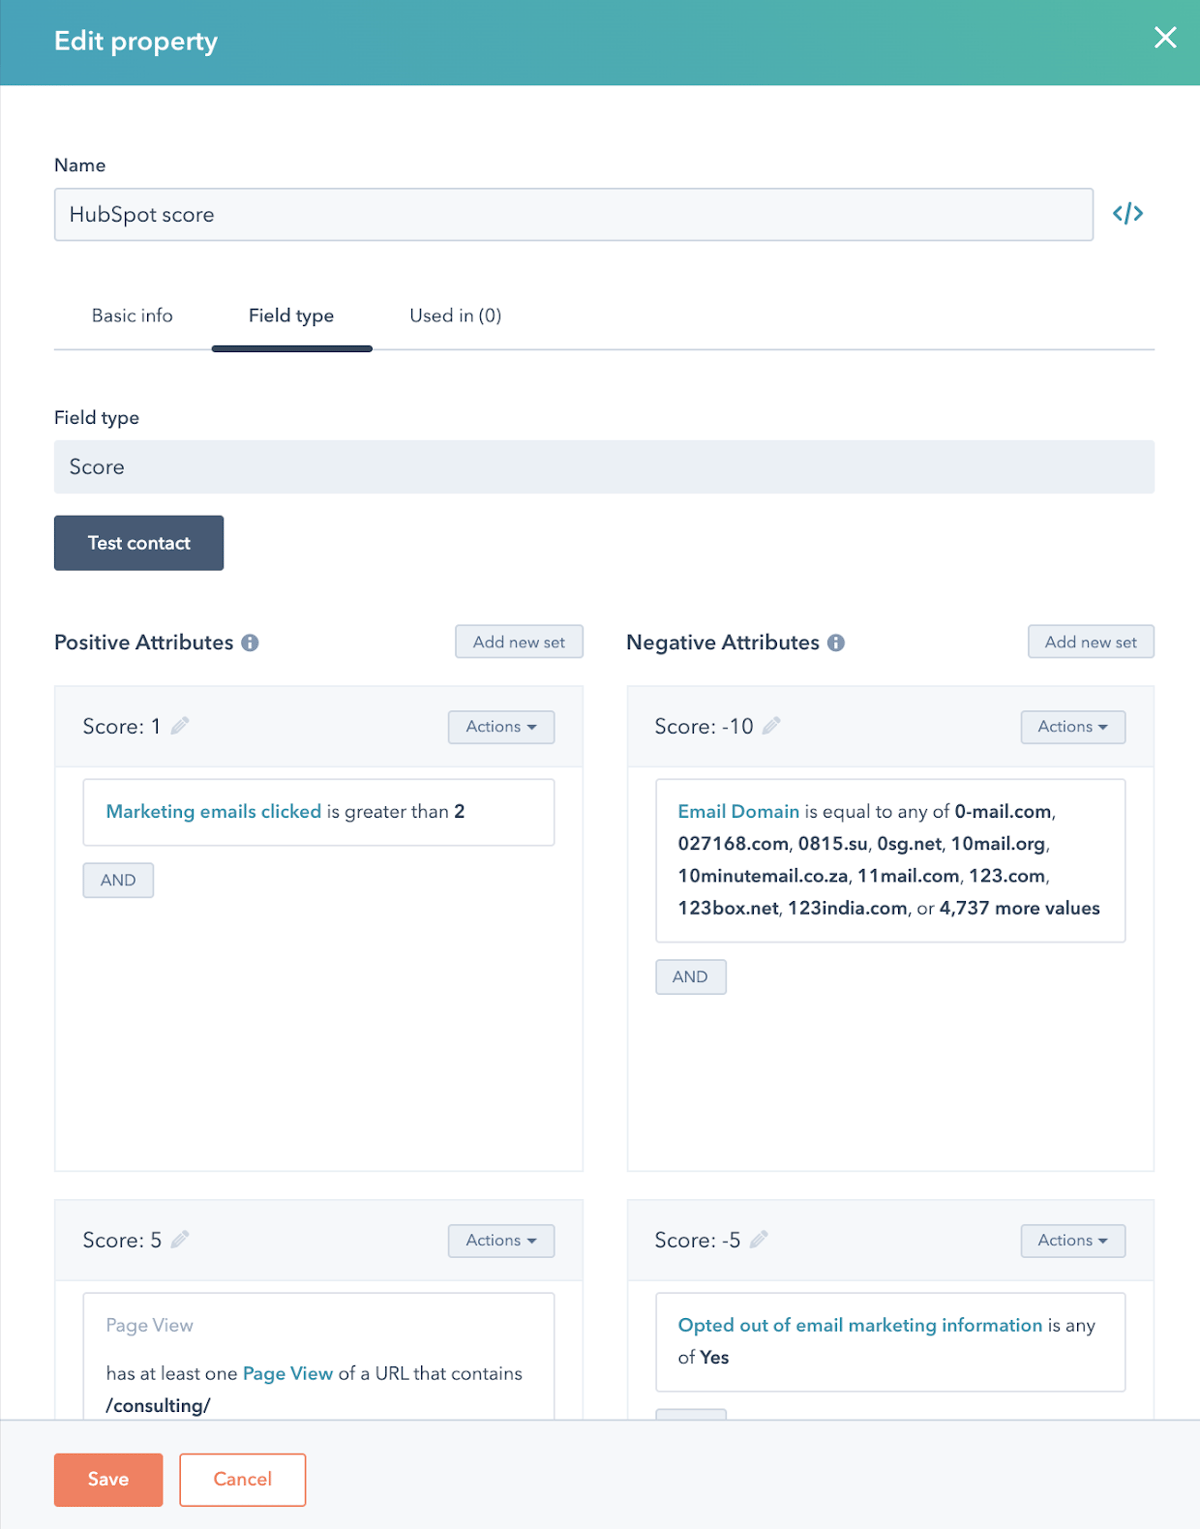This screenshot has width=1200, height=1529.
Task: Open the Used in (0) tab
Action: [x=454, y=315]
